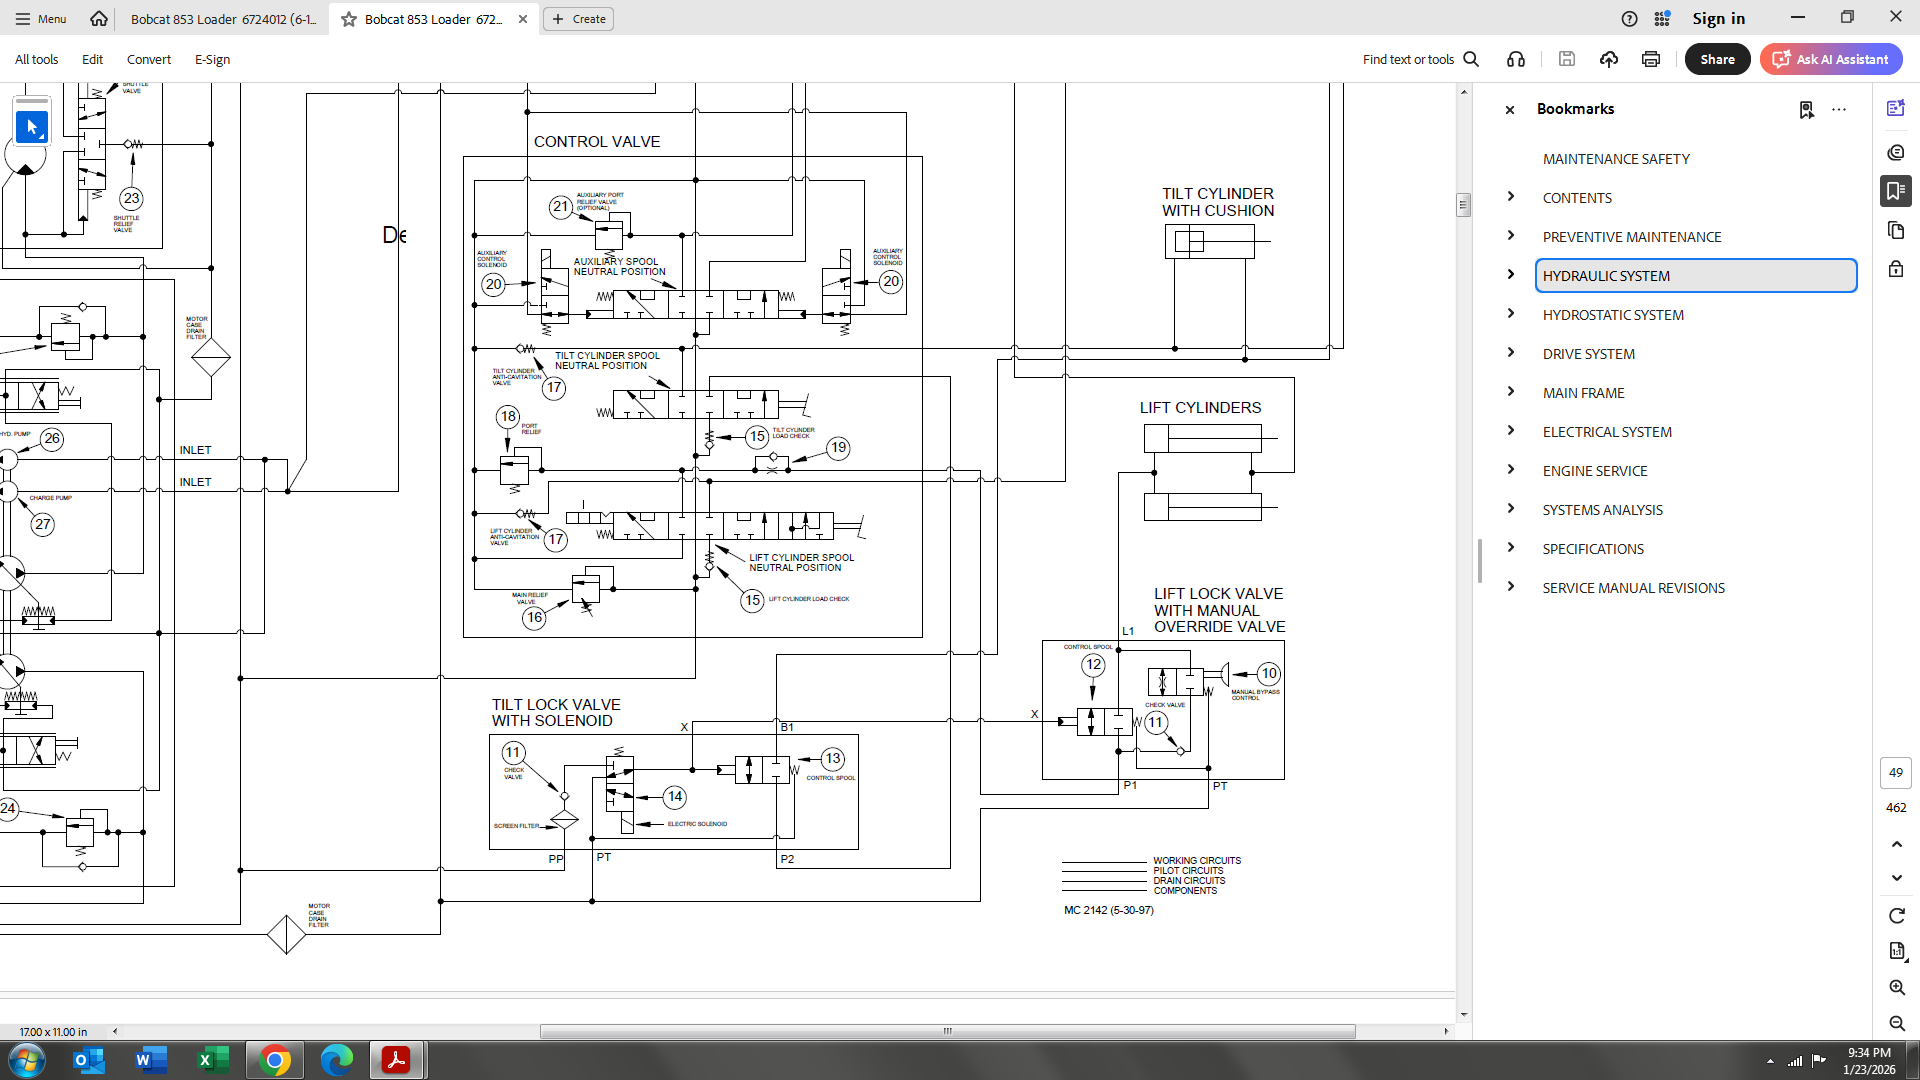Click the rotate page icon

pos(1897,916)
